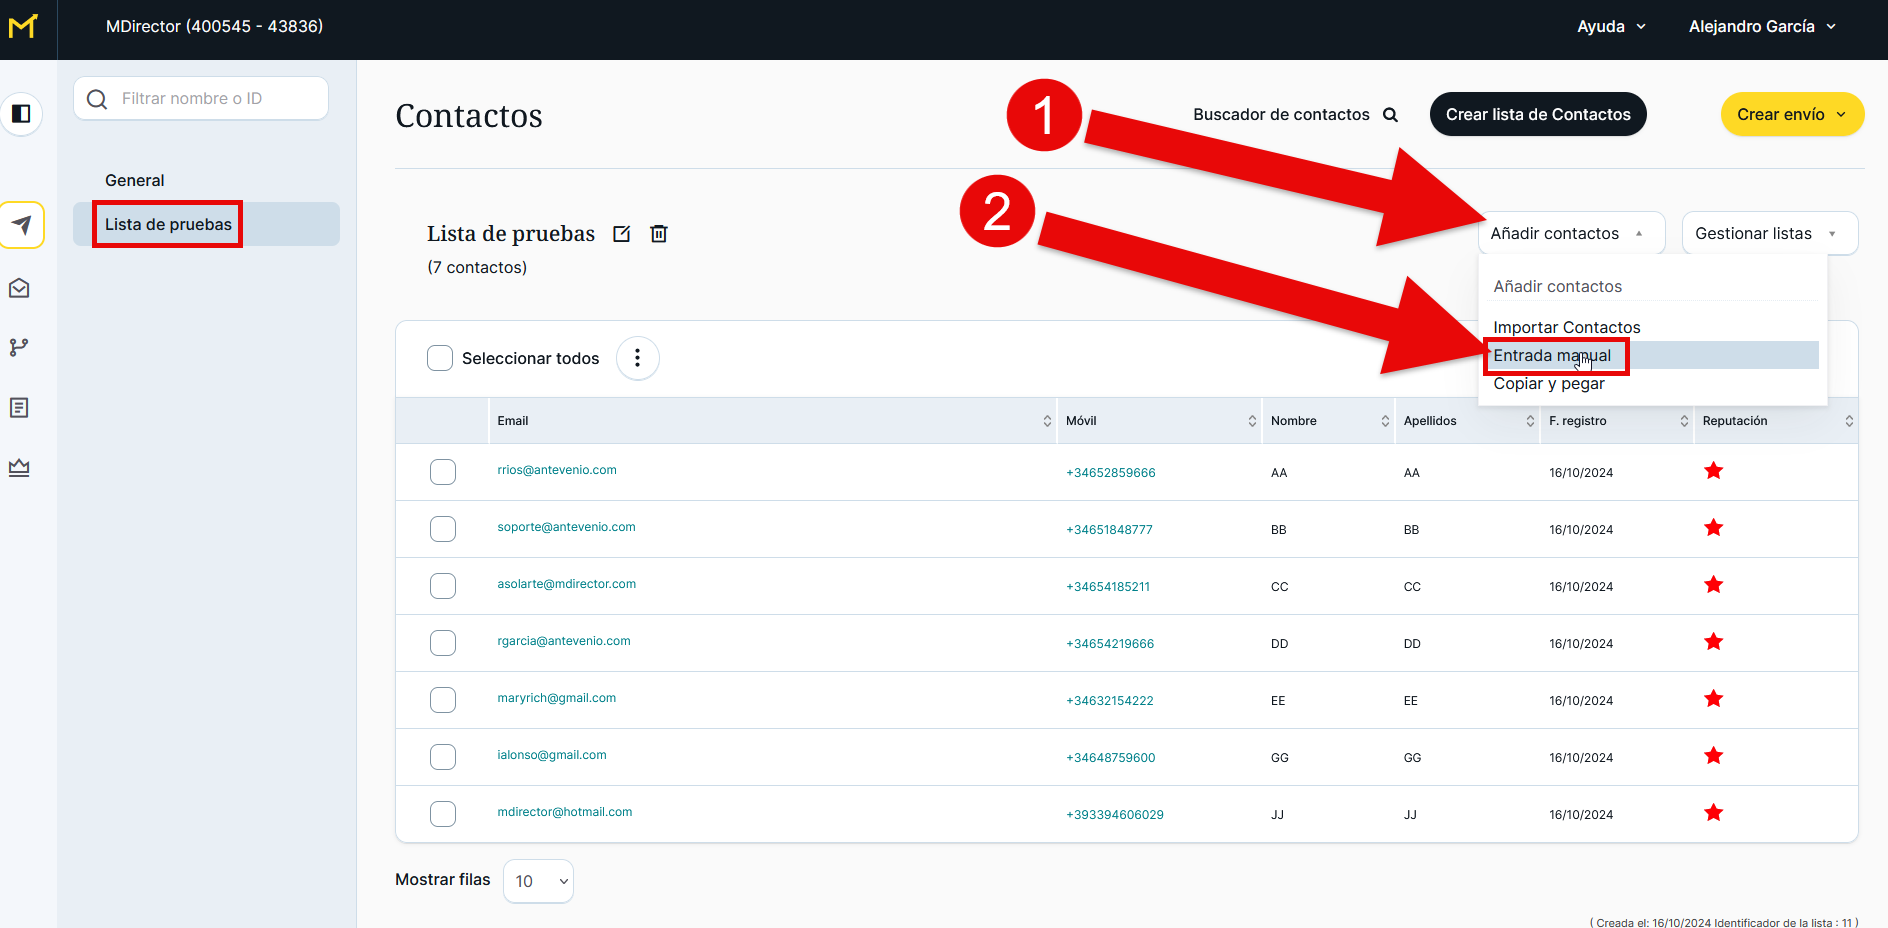
Task: Open the three-dot options menu
Action: coord(637,358)
